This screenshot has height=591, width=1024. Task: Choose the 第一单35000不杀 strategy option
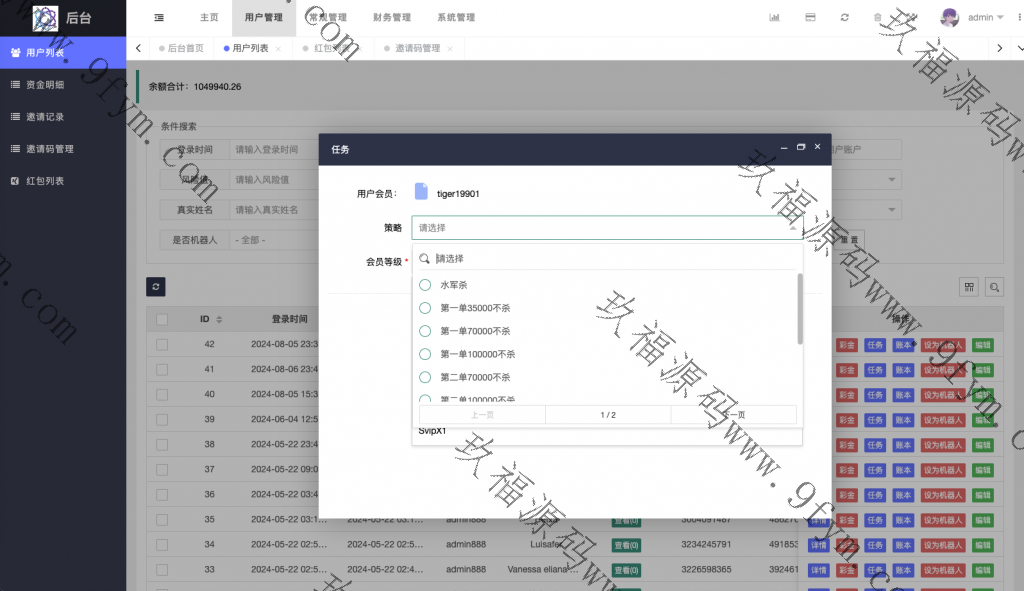(x=425, y=308)
